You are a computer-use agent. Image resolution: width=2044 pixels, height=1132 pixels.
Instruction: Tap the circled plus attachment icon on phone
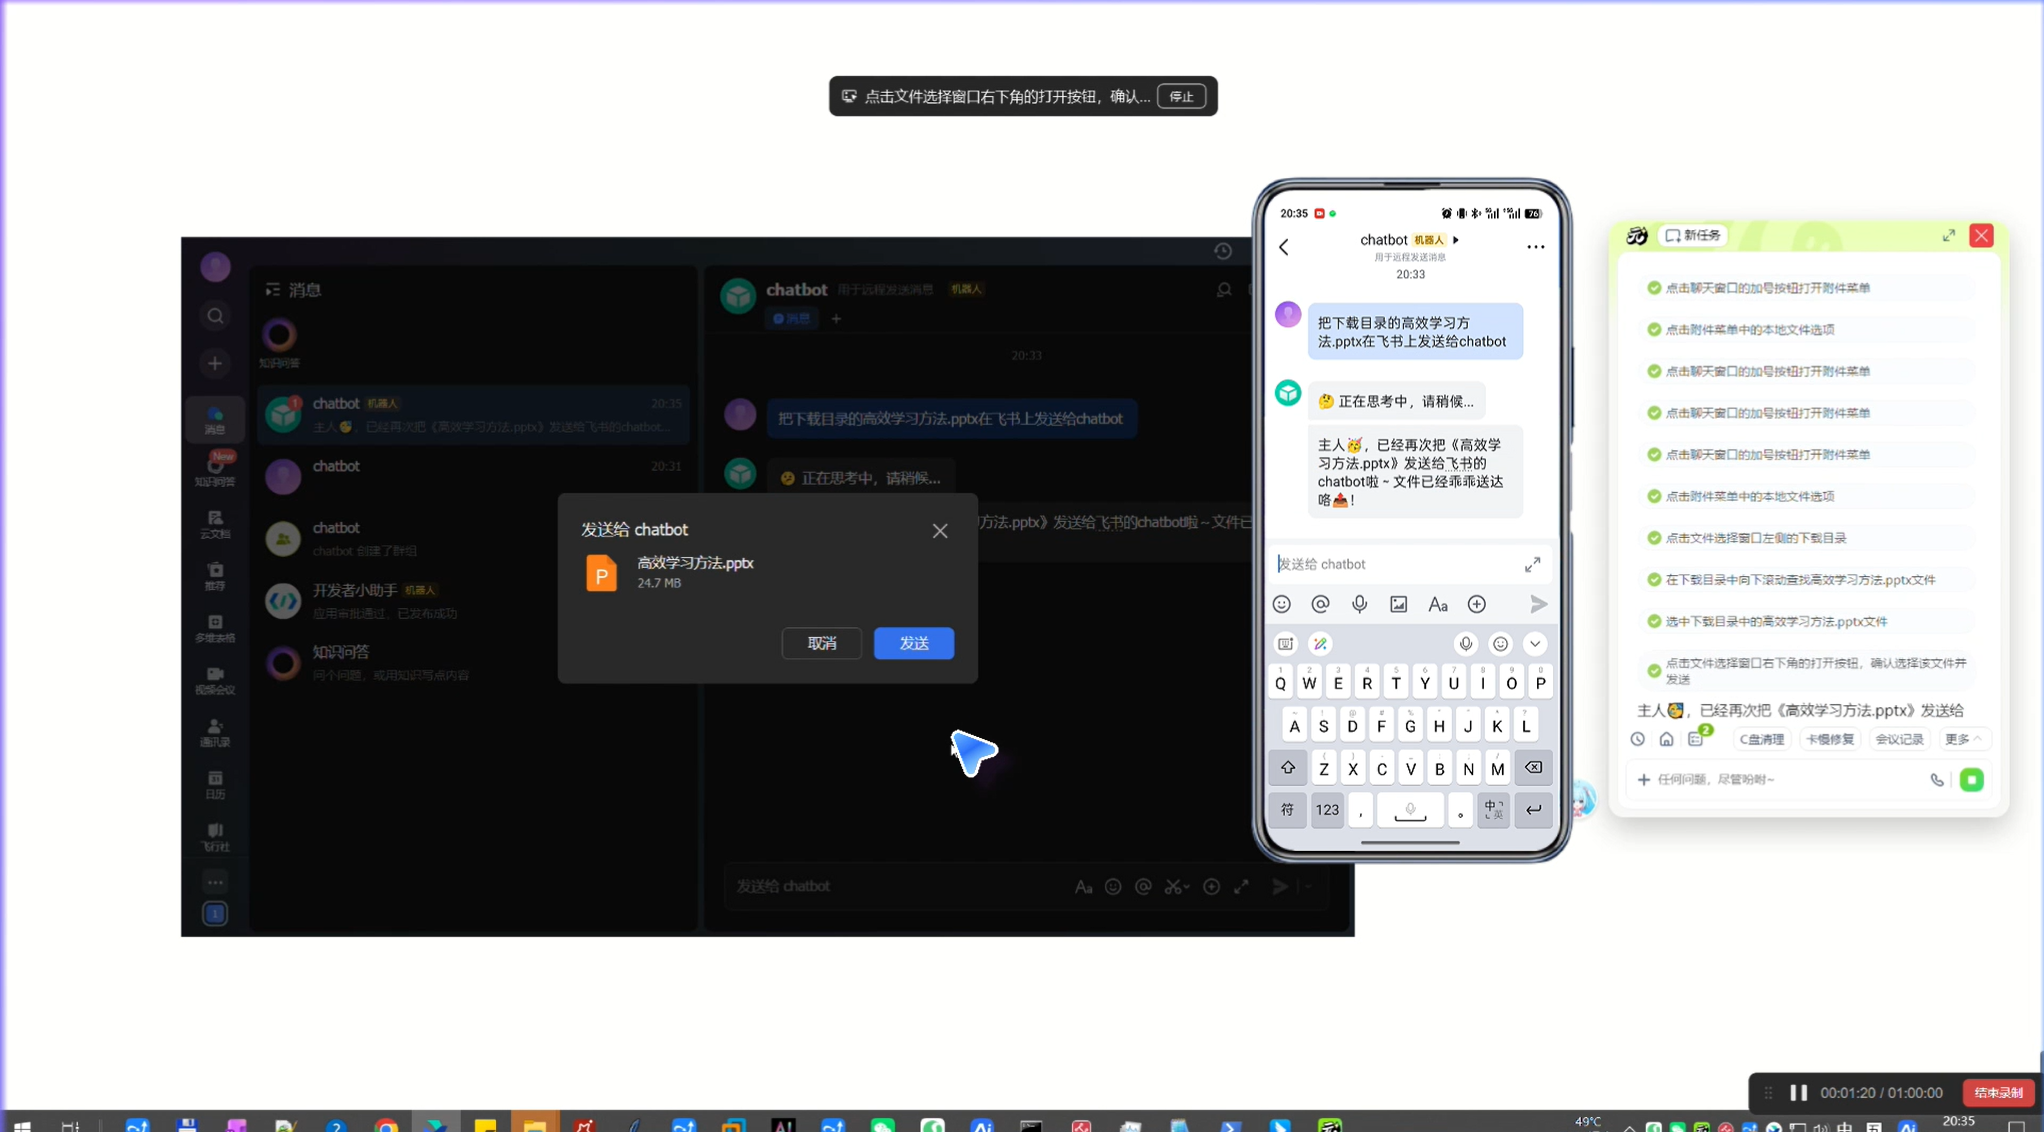coord(1476,604)
